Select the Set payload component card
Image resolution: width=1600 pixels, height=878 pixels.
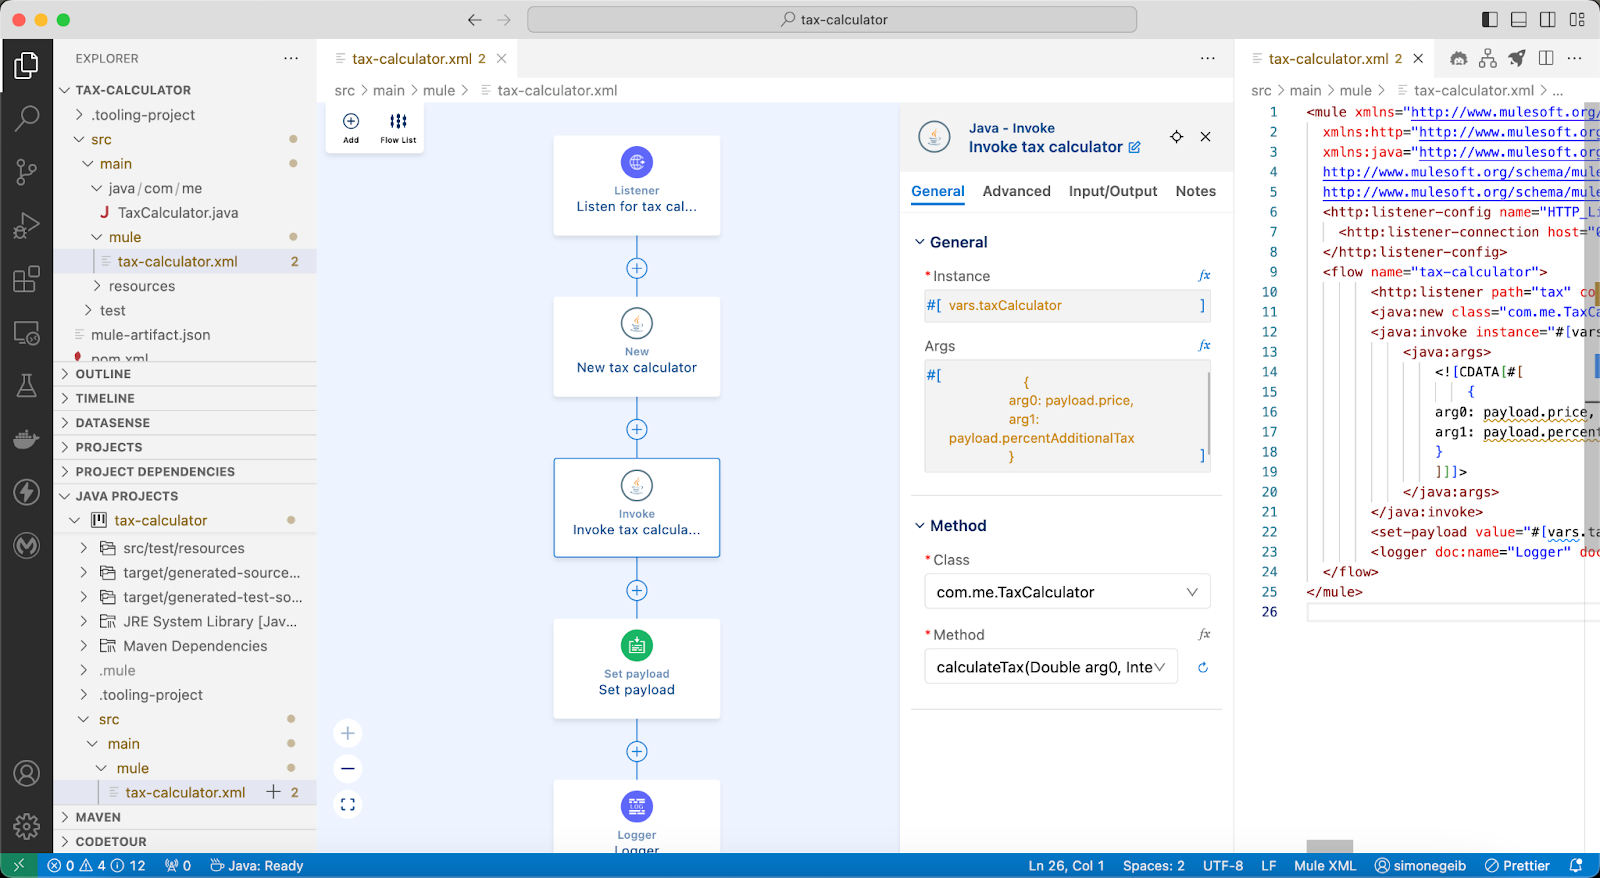[637, 669]
